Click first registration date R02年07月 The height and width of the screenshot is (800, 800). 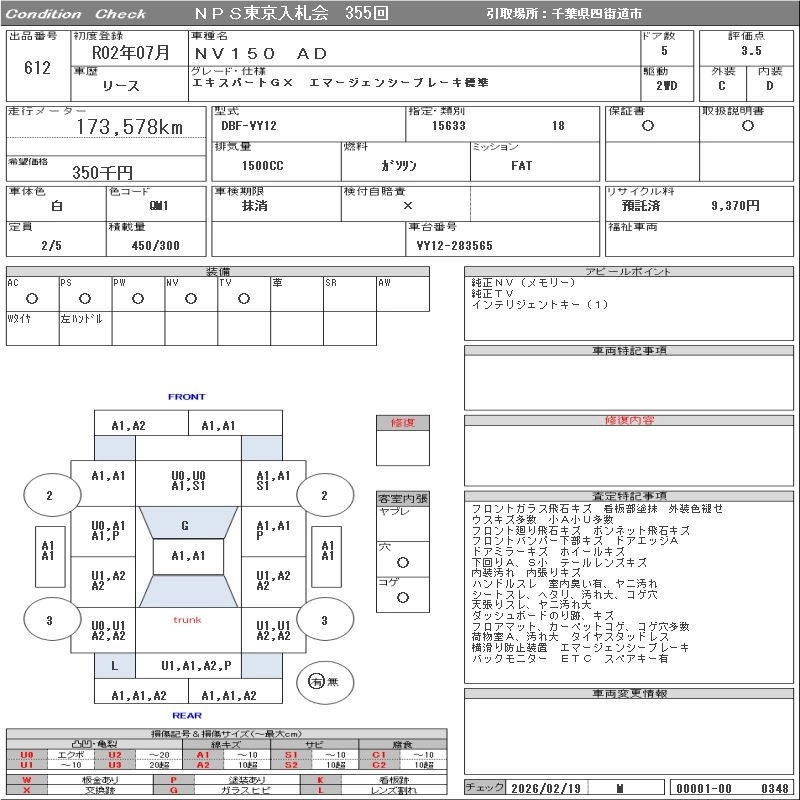[130, 53]
